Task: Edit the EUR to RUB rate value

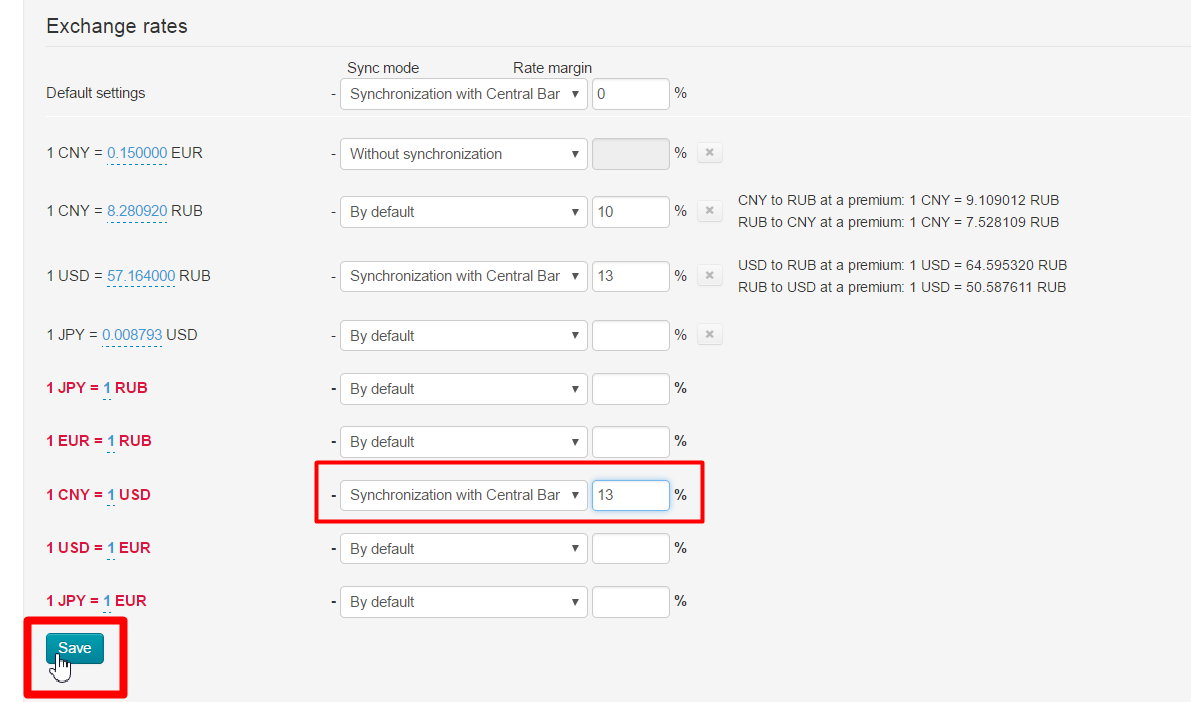Action: pos(111,441)
